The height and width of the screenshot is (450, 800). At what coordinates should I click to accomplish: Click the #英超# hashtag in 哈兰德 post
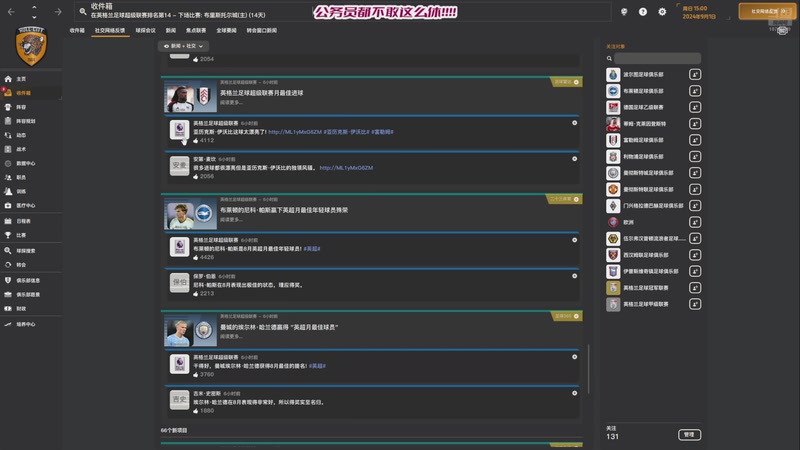(317, 366)
